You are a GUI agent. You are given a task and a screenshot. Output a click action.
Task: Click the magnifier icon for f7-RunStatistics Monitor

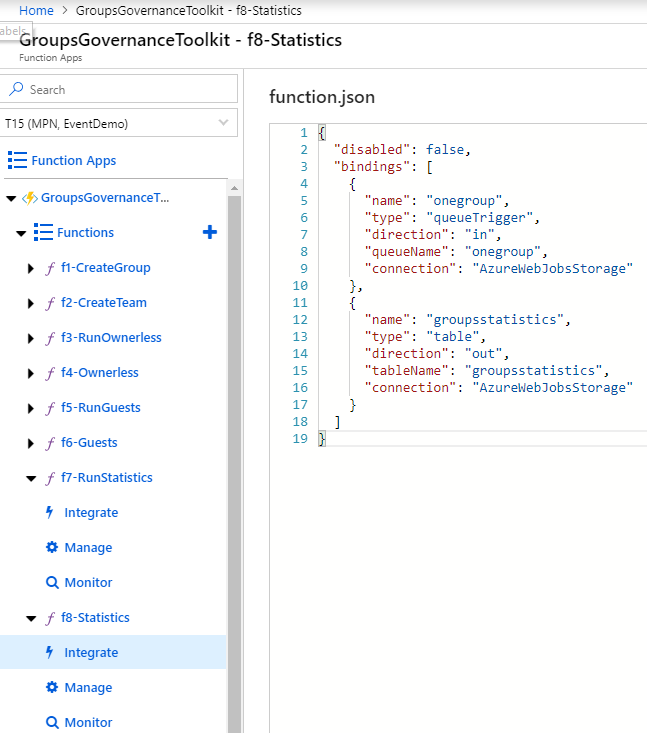coord(52,582)
